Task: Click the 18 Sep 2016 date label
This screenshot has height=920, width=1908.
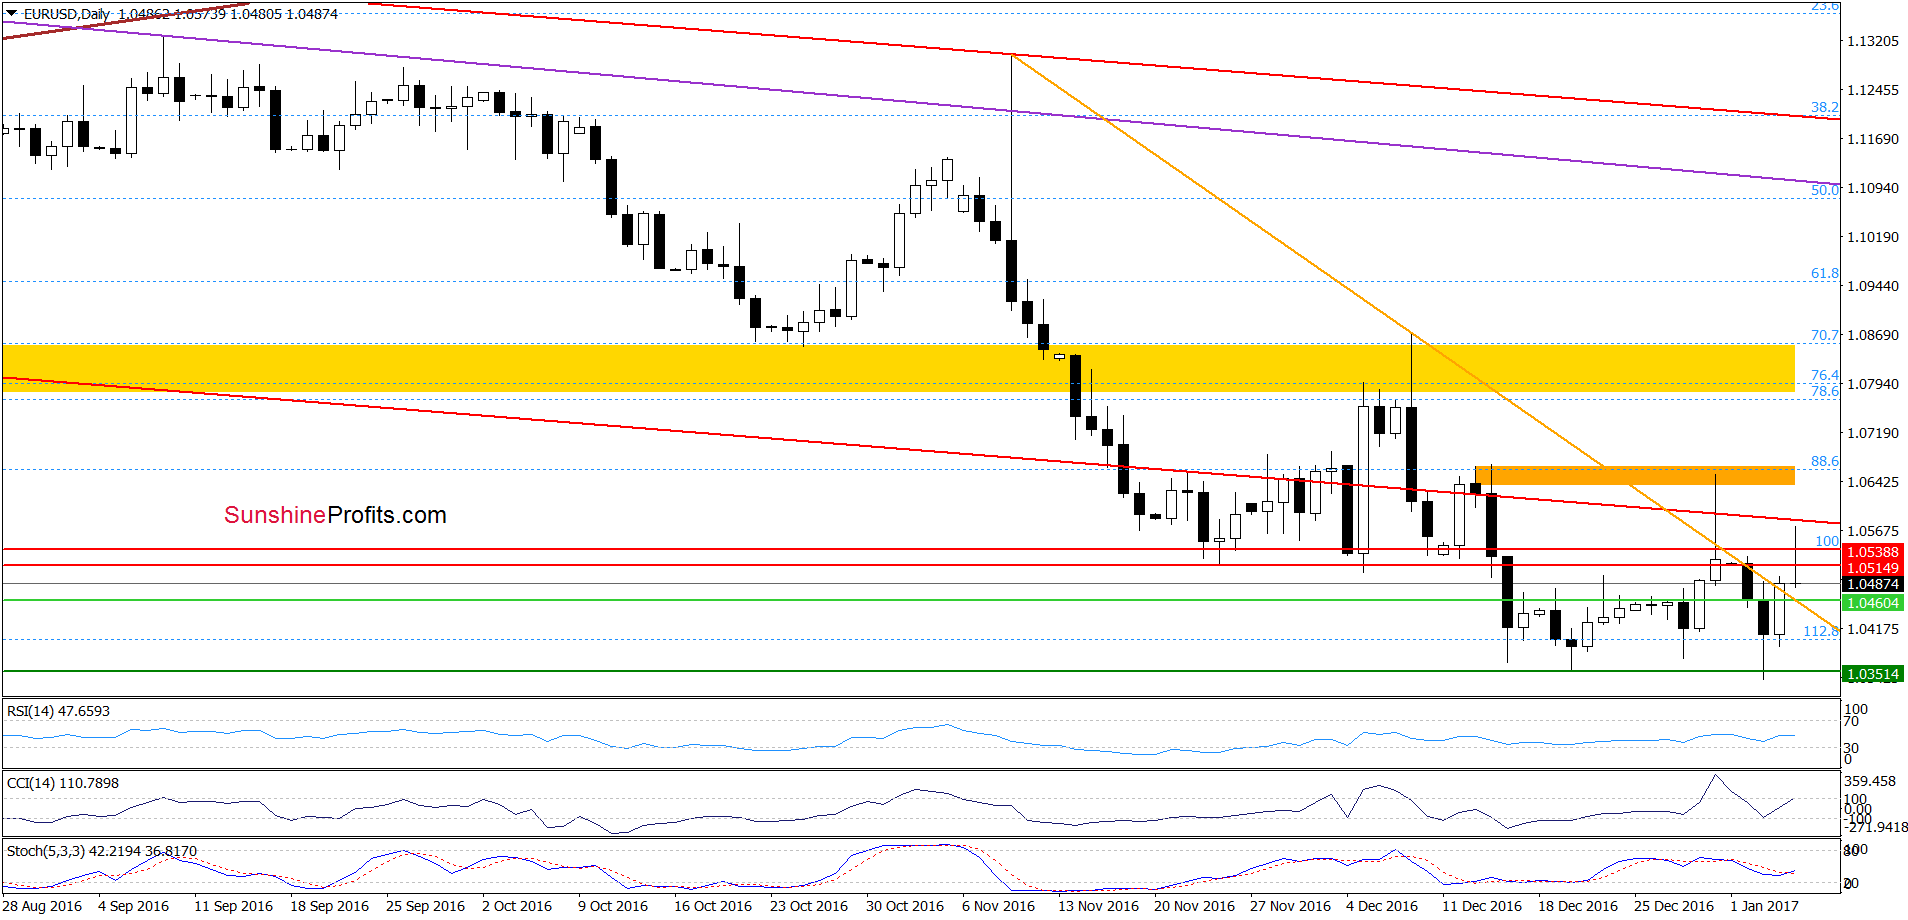Action: point(329,906)
